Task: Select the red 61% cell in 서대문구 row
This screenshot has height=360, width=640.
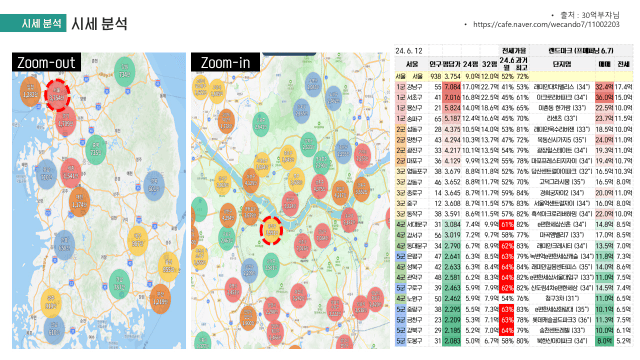Action: pos(507,224)
